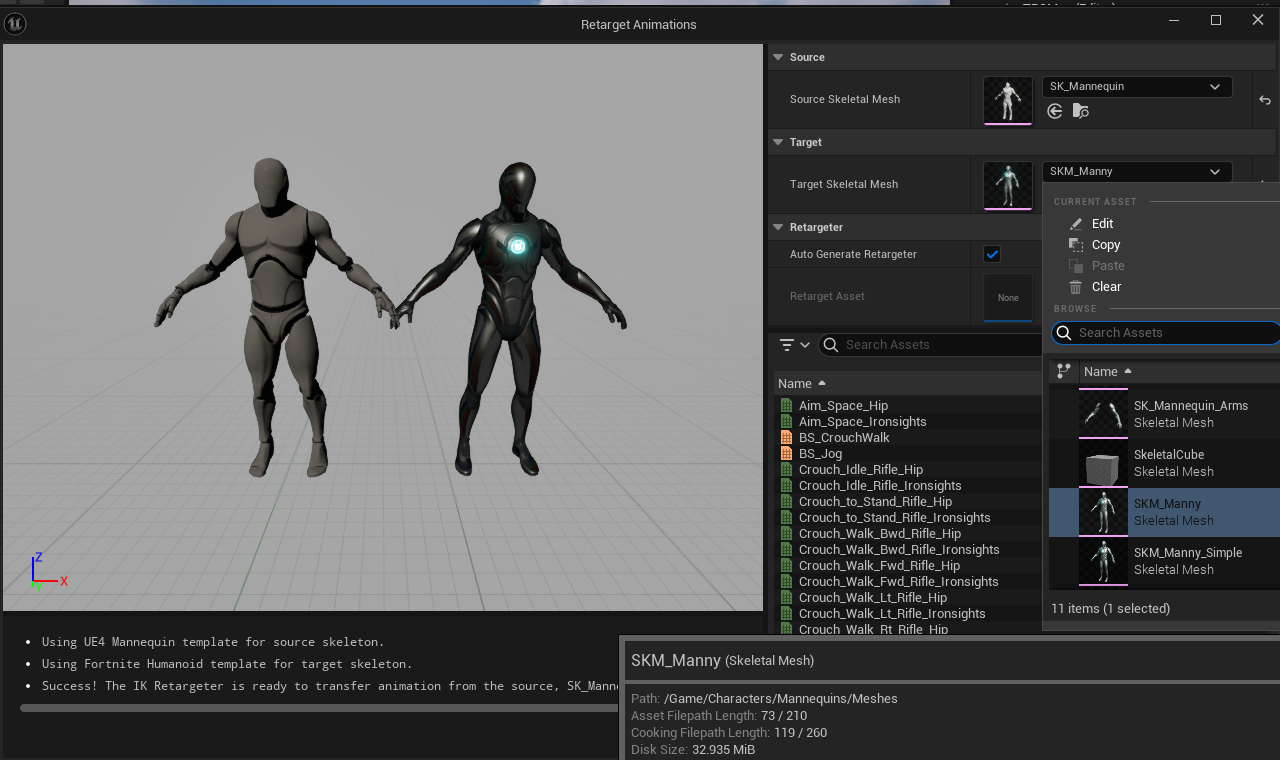This screenshot has width=1280, height=760.
Task: Click the Success IK Retargeter log message
Action: 331,686
